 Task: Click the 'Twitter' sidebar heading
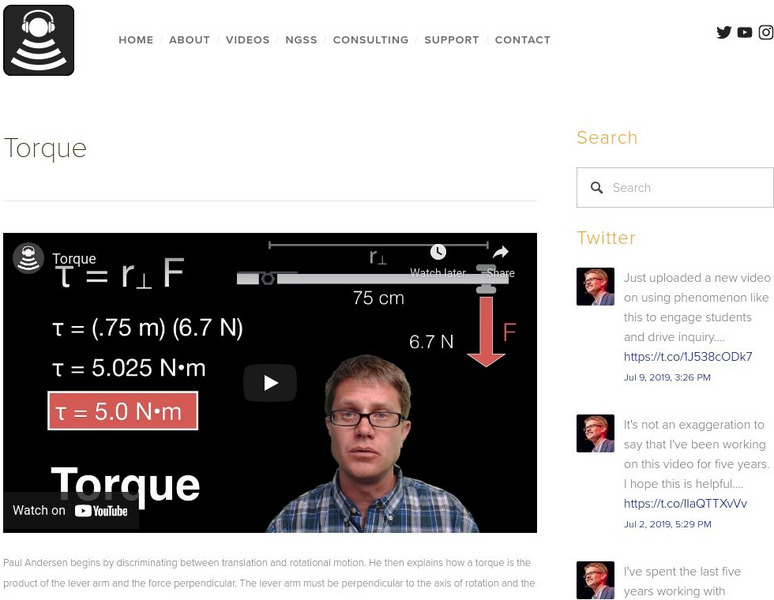tap(606, 238)
